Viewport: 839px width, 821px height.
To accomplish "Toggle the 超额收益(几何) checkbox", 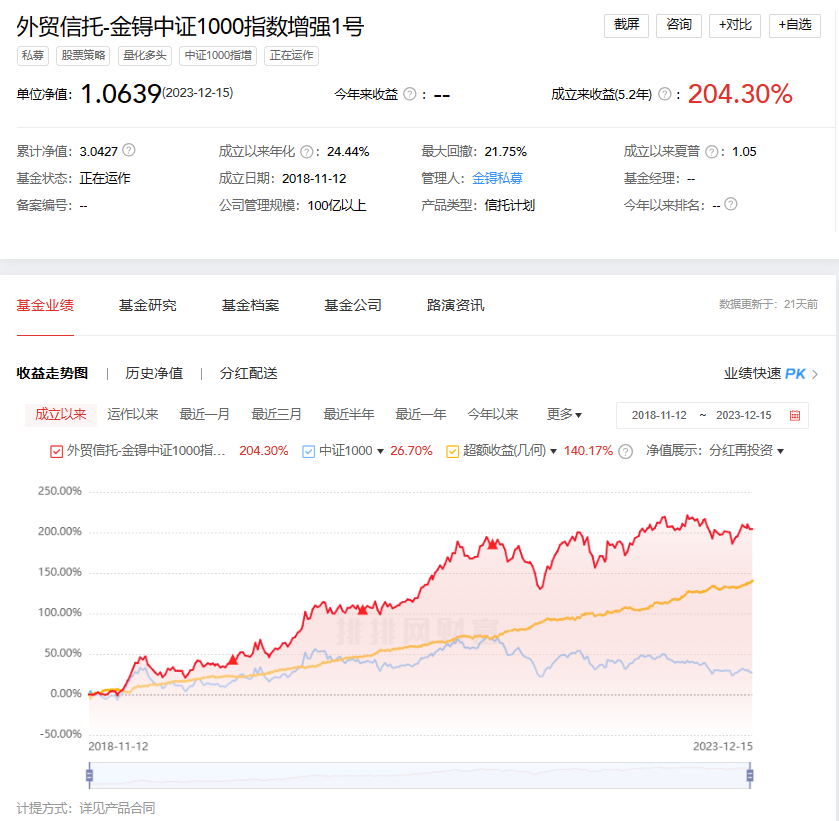I will (452, 452).
